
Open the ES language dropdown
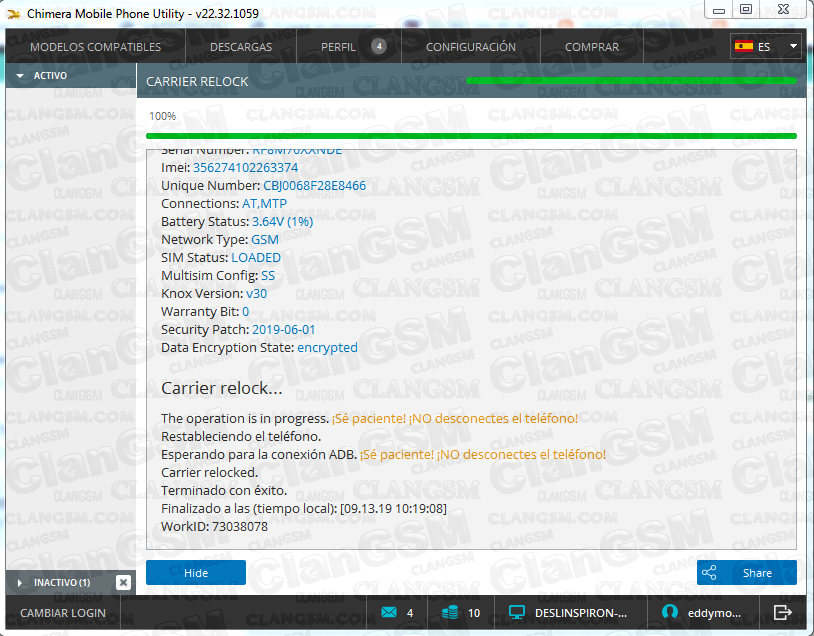tap(766, 47)
